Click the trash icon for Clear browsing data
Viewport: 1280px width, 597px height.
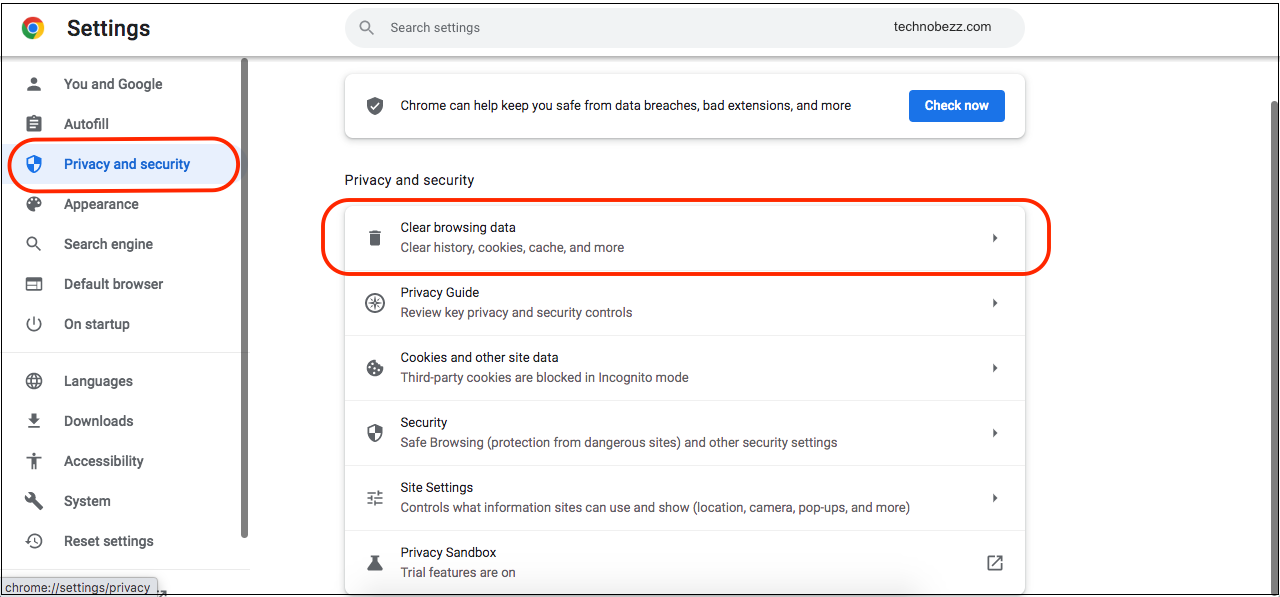(375, 238)
